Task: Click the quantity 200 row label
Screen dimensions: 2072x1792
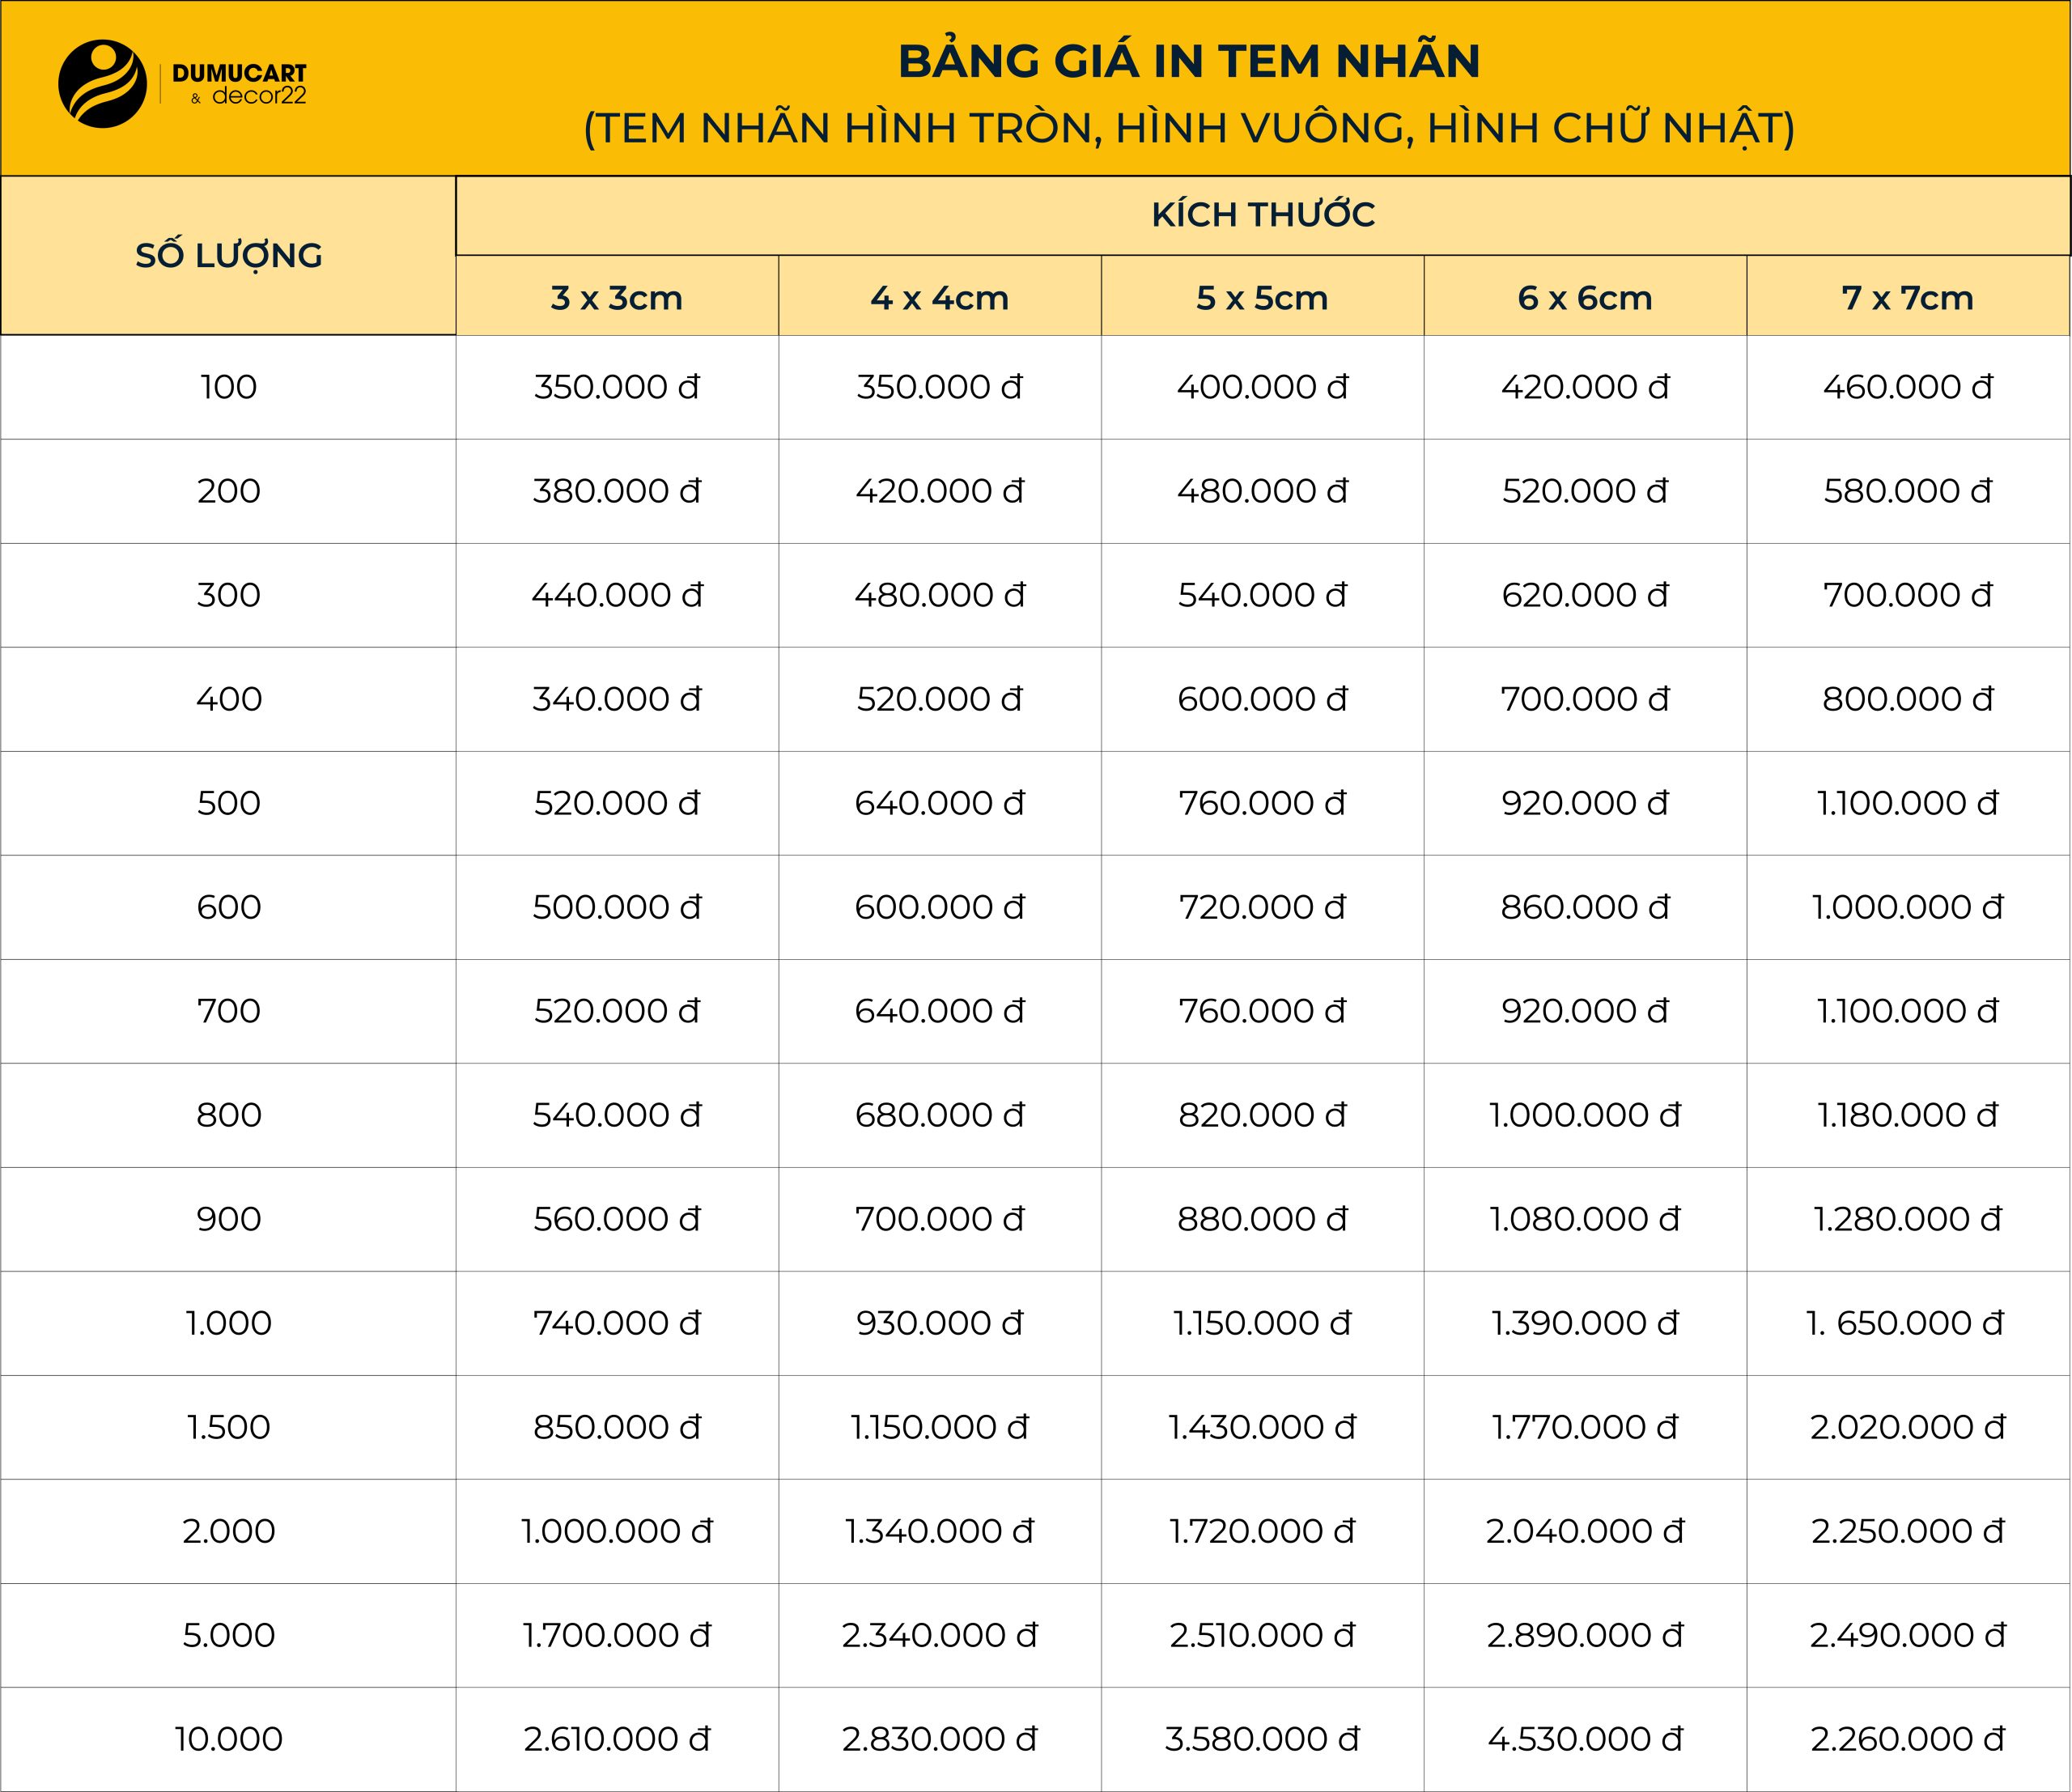Action: pos(229,491)
